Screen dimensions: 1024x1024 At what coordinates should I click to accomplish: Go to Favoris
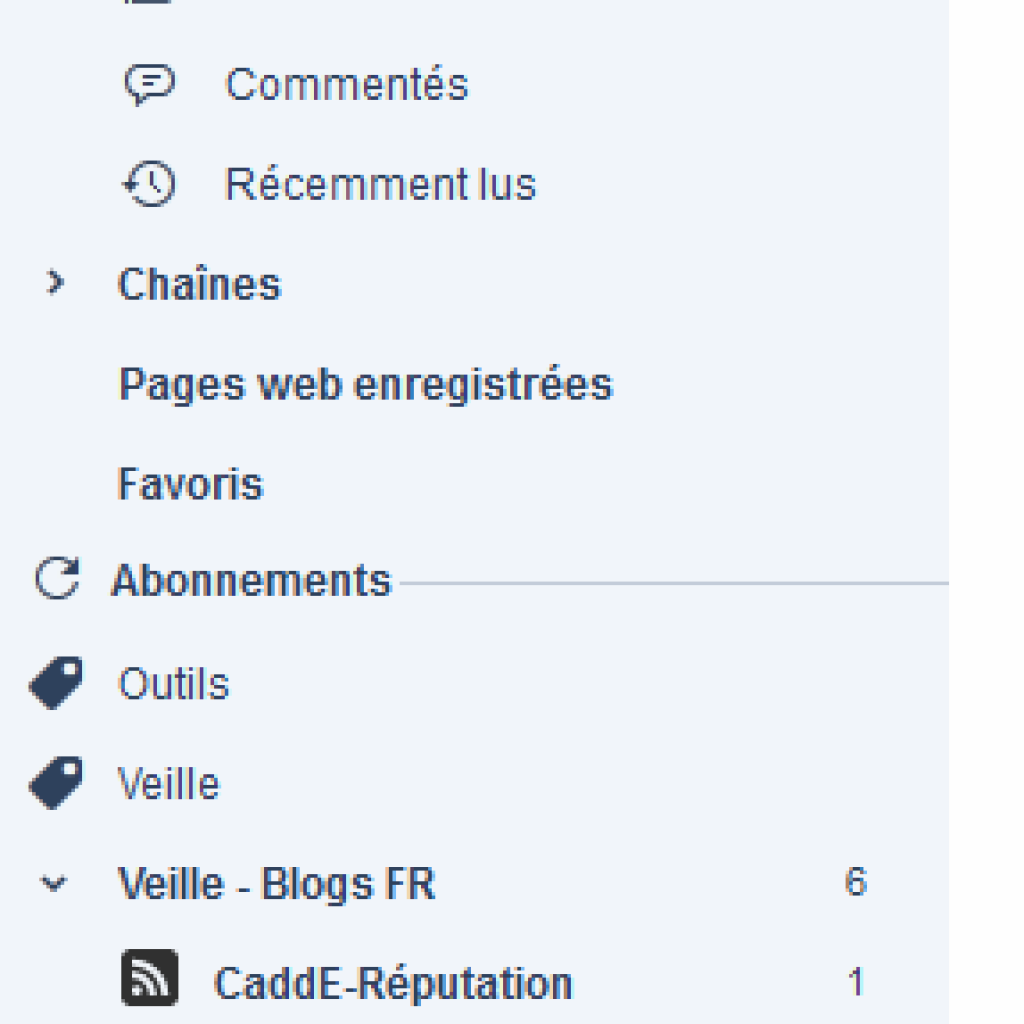click(x=191, y=484)
